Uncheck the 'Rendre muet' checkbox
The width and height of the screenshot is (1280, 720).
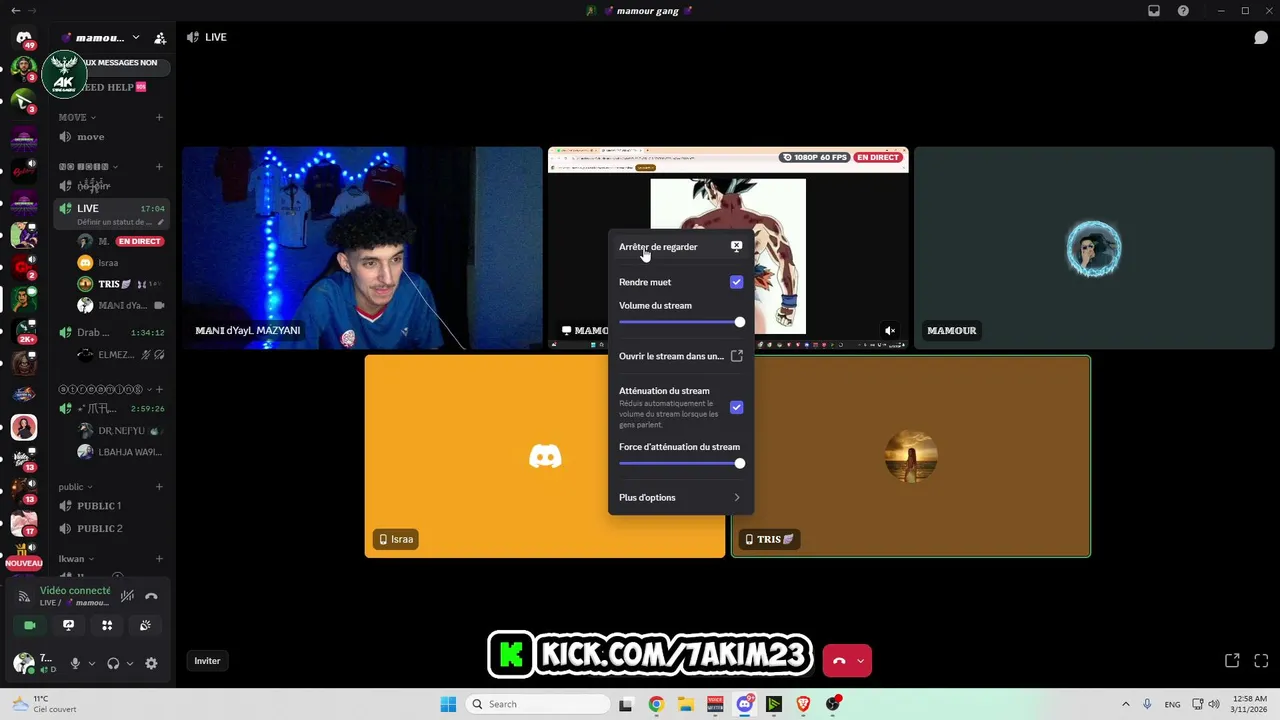(737, 282)
